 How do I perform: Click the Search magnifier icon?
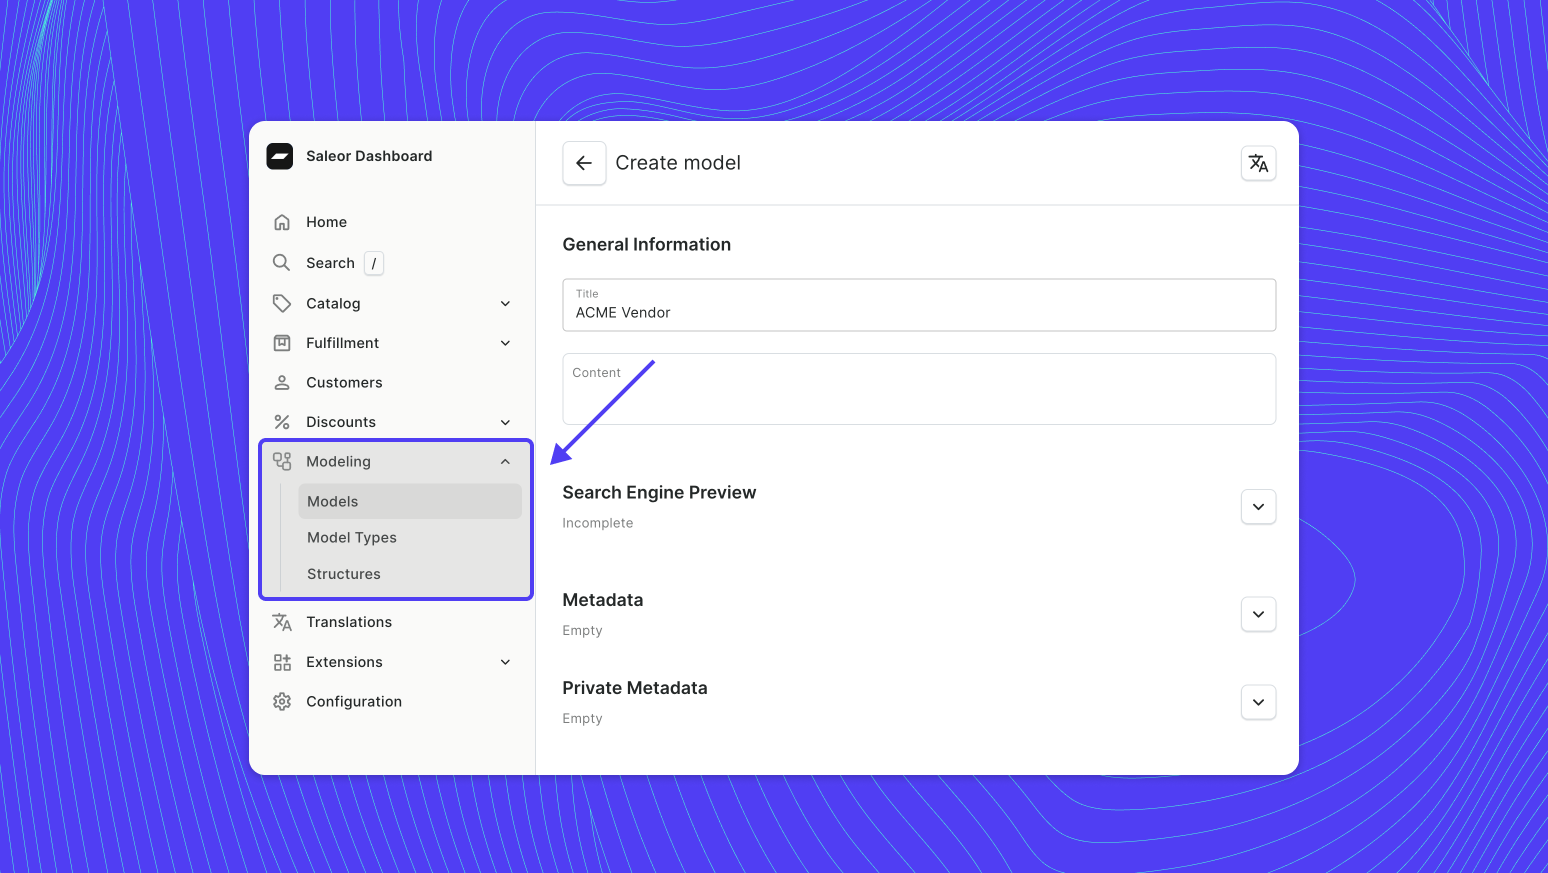click(282, 263)
